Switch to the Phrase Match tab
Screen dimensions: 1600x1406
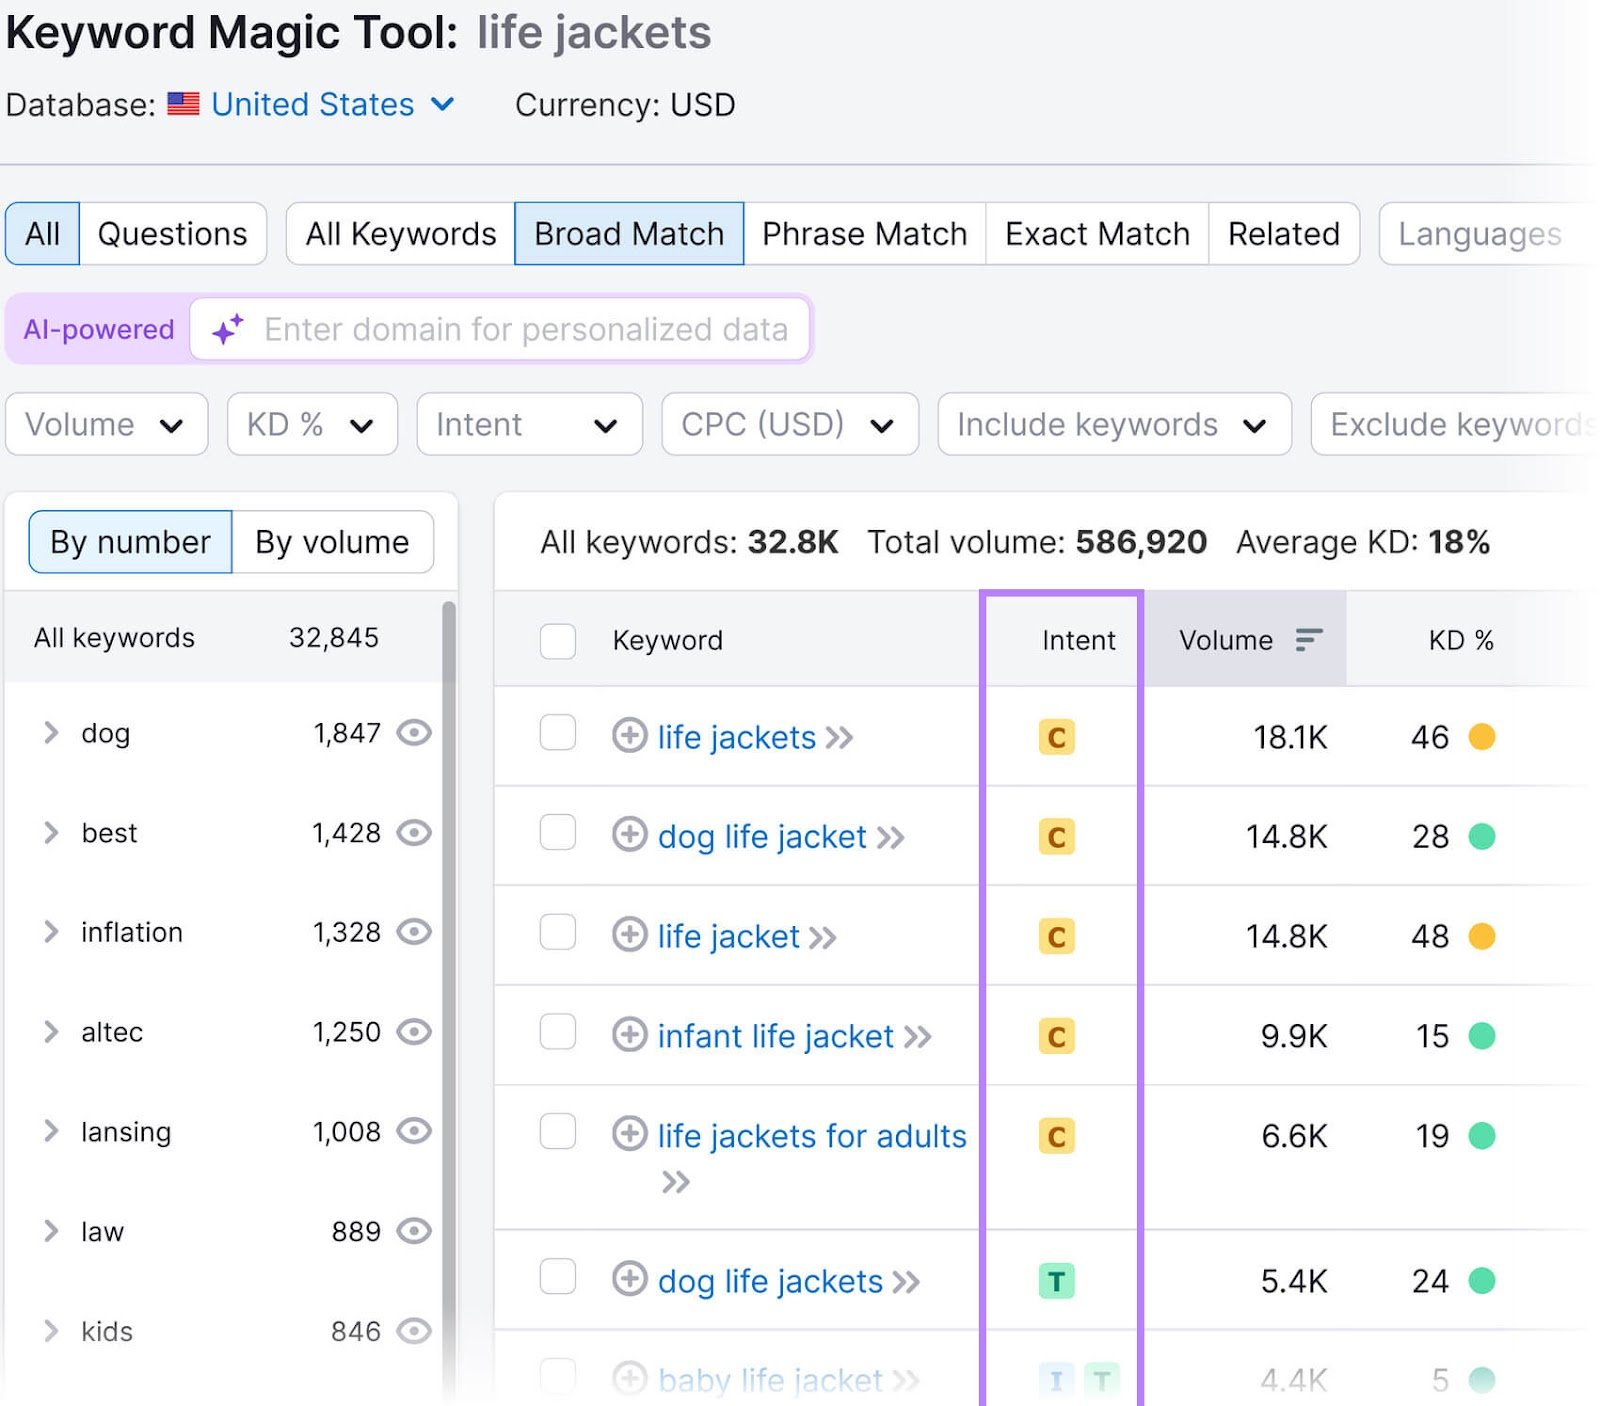tap(864, 233)
